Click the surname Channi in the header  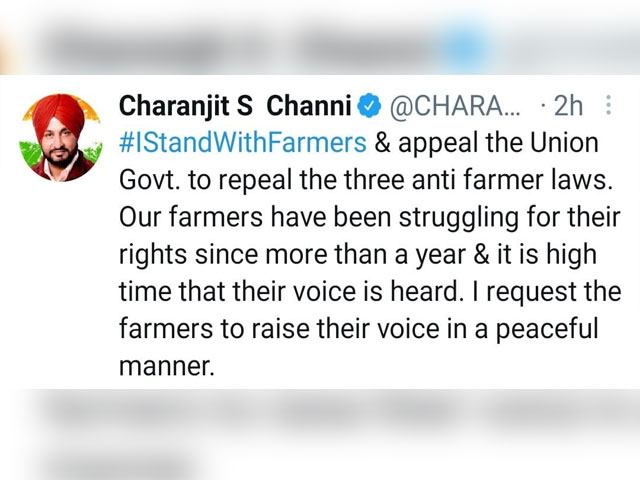309,105
